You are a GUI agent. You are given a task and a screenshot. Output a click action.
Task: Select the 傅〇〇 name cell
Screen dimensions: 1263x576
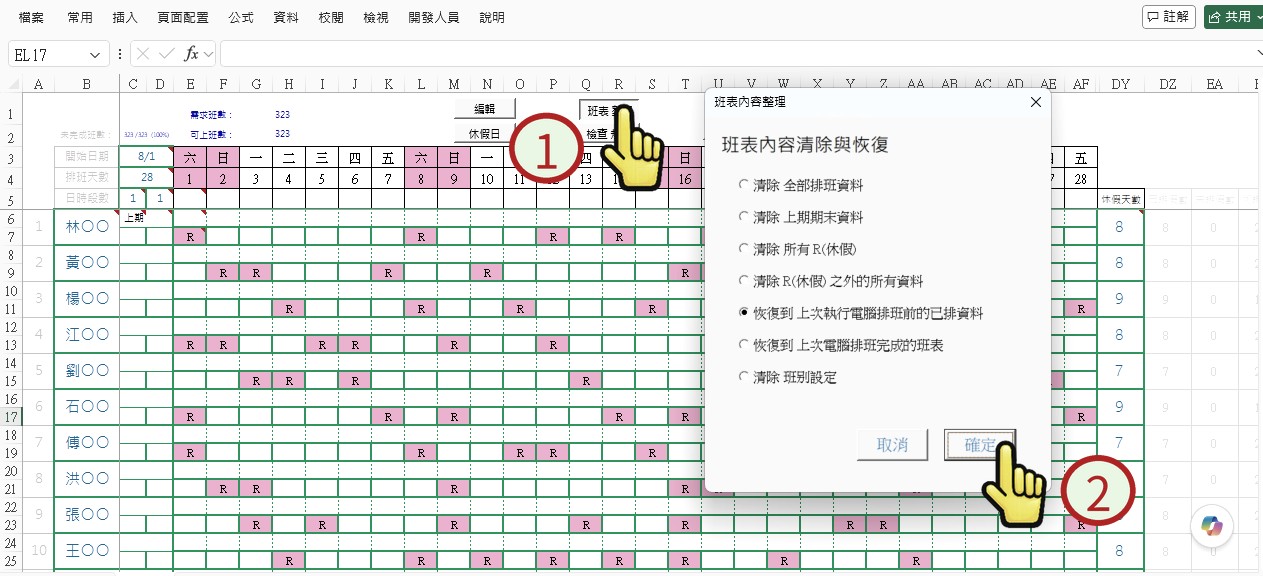click(86, 443)
